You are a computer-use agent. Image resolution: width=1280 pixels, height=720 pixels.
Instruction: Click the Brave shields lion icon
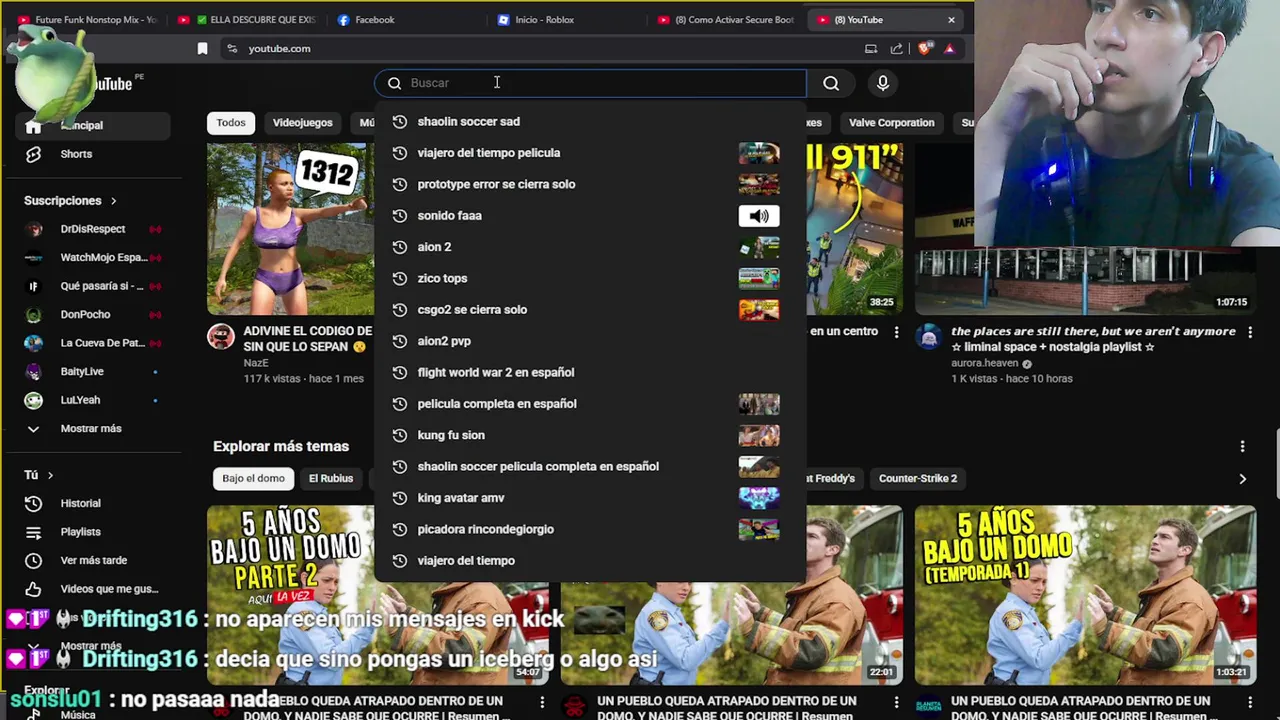(x=924, y=48)
